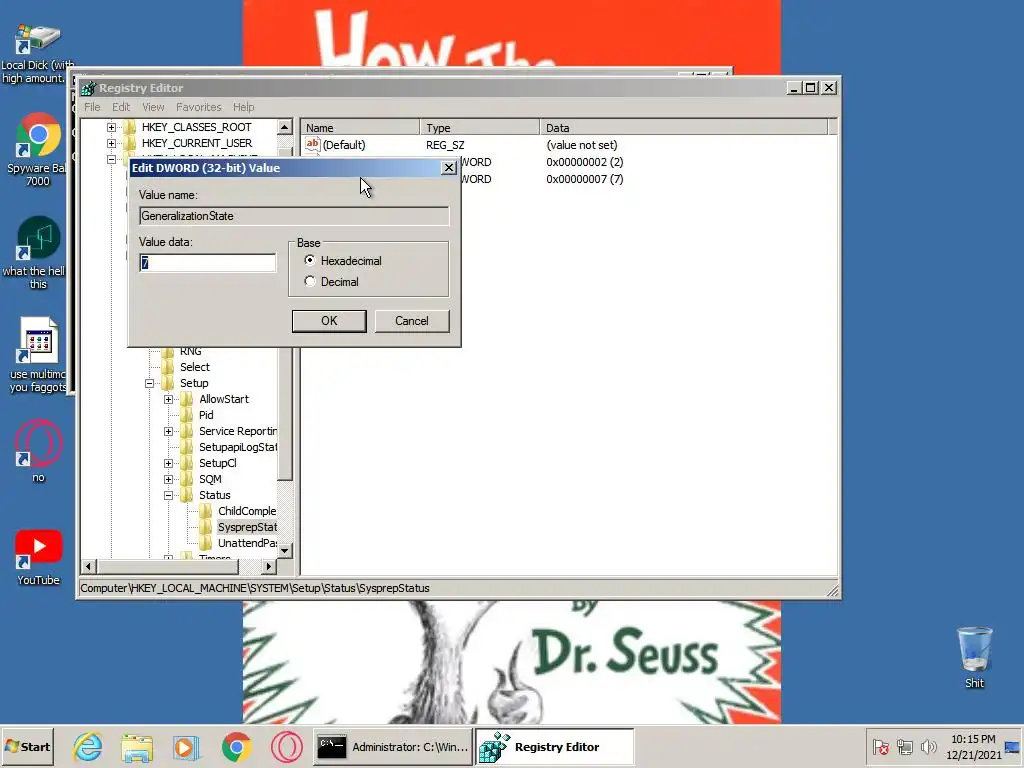The image size is (1024, 768).
Task: Click the Data column header
Action: pos(684,128)
